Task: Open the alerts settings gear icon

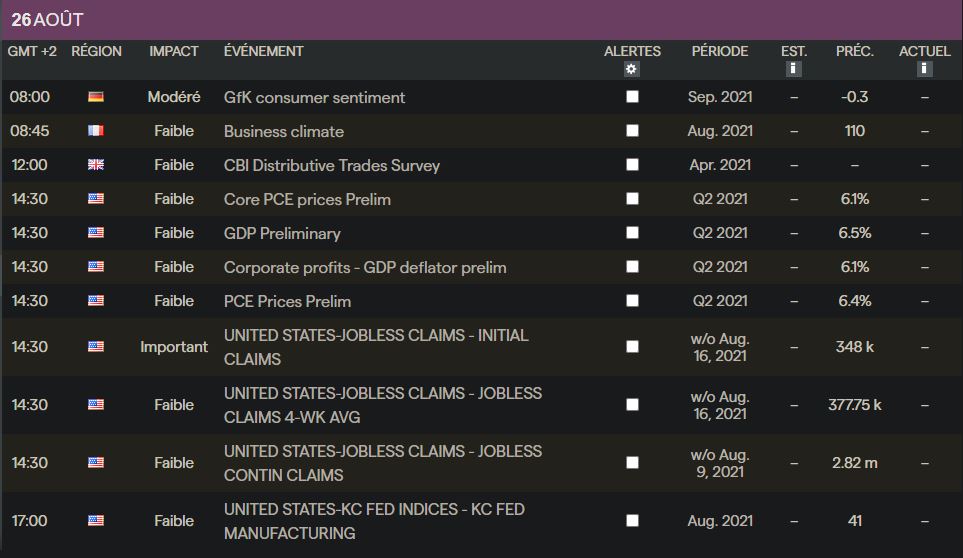Action: pyautogui.click(x=631, y=69)
